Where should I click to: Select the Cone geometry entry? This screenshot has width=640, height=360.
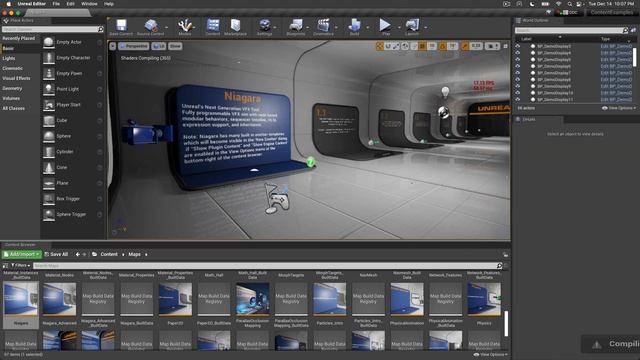click(73, 167)
